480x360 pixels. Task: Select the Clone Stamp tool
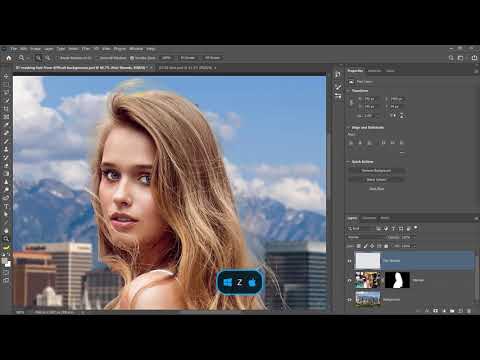[x=6, y=149]
